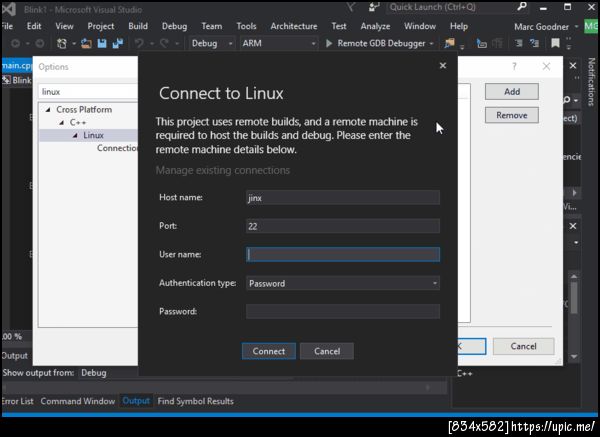This screenshot has width=600, height=437.
Task: Switch to Find Symbol Results tab
Action: (x=196, y=401)
